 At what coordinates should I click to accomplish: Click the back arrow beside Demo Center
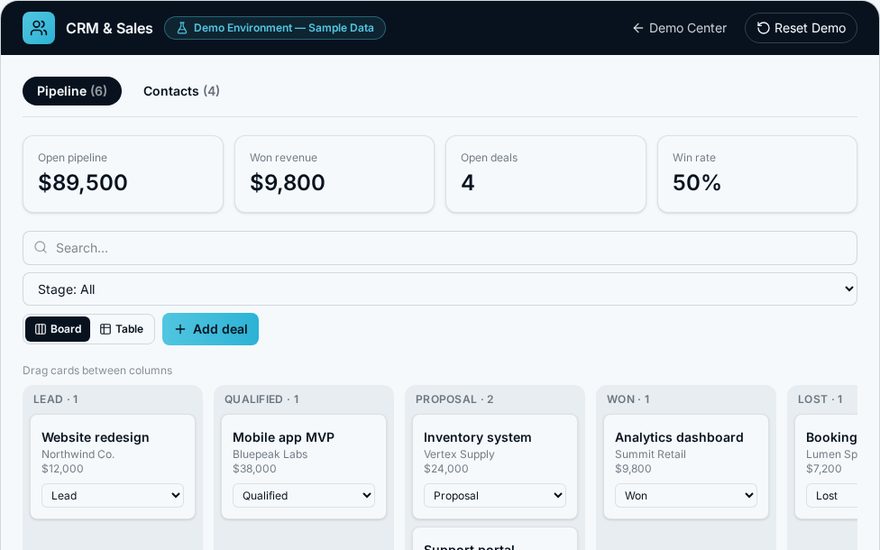pyautogui.click(x=638, y=28)
